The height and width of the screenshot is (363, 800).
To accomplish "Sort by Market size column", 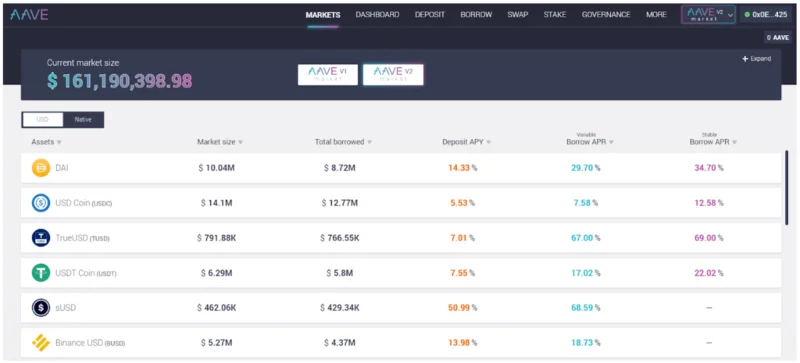I will point(220,142).
